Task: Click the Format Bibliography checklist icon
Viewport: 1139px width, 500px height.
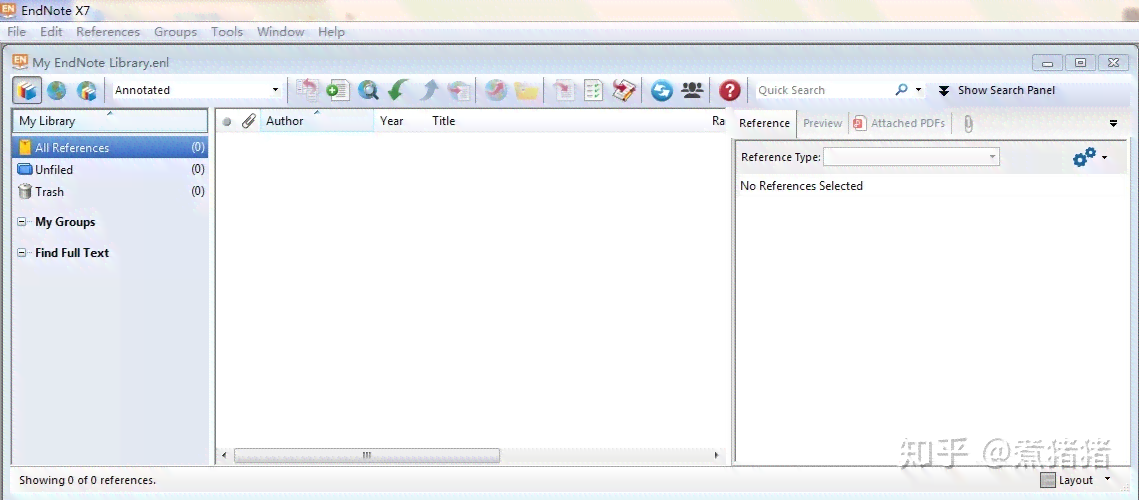Action: point(593,90)
